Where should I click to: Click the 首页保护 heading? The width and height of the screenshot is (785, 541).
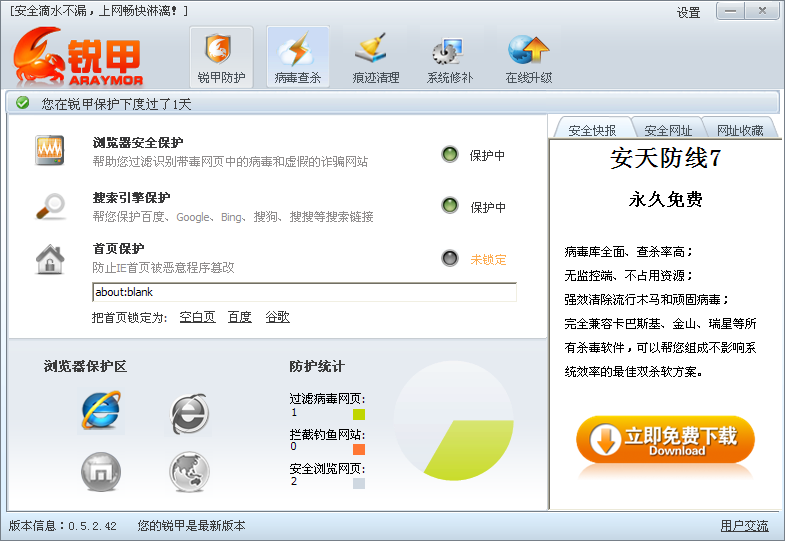(118, 249)
